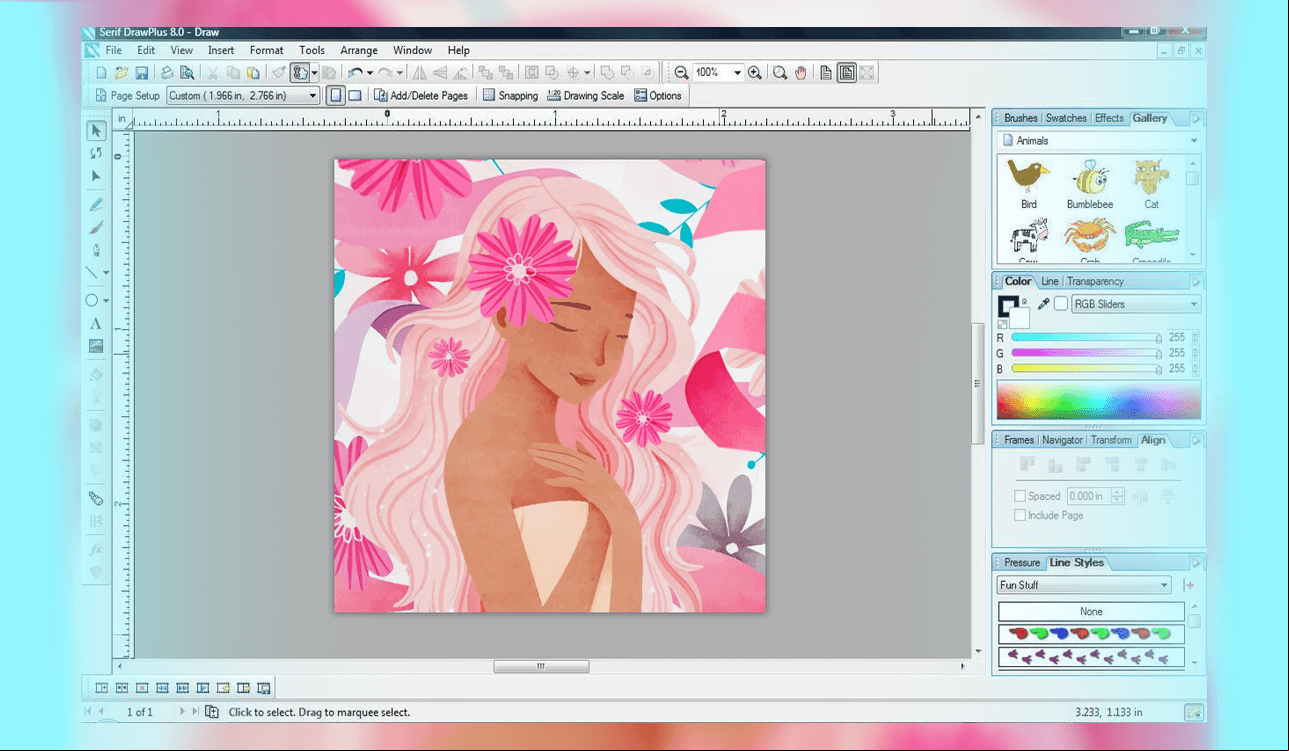Adjust the R color slider
The height and width of the screenshot is (751, 1289).
[x=1087, y=338]
